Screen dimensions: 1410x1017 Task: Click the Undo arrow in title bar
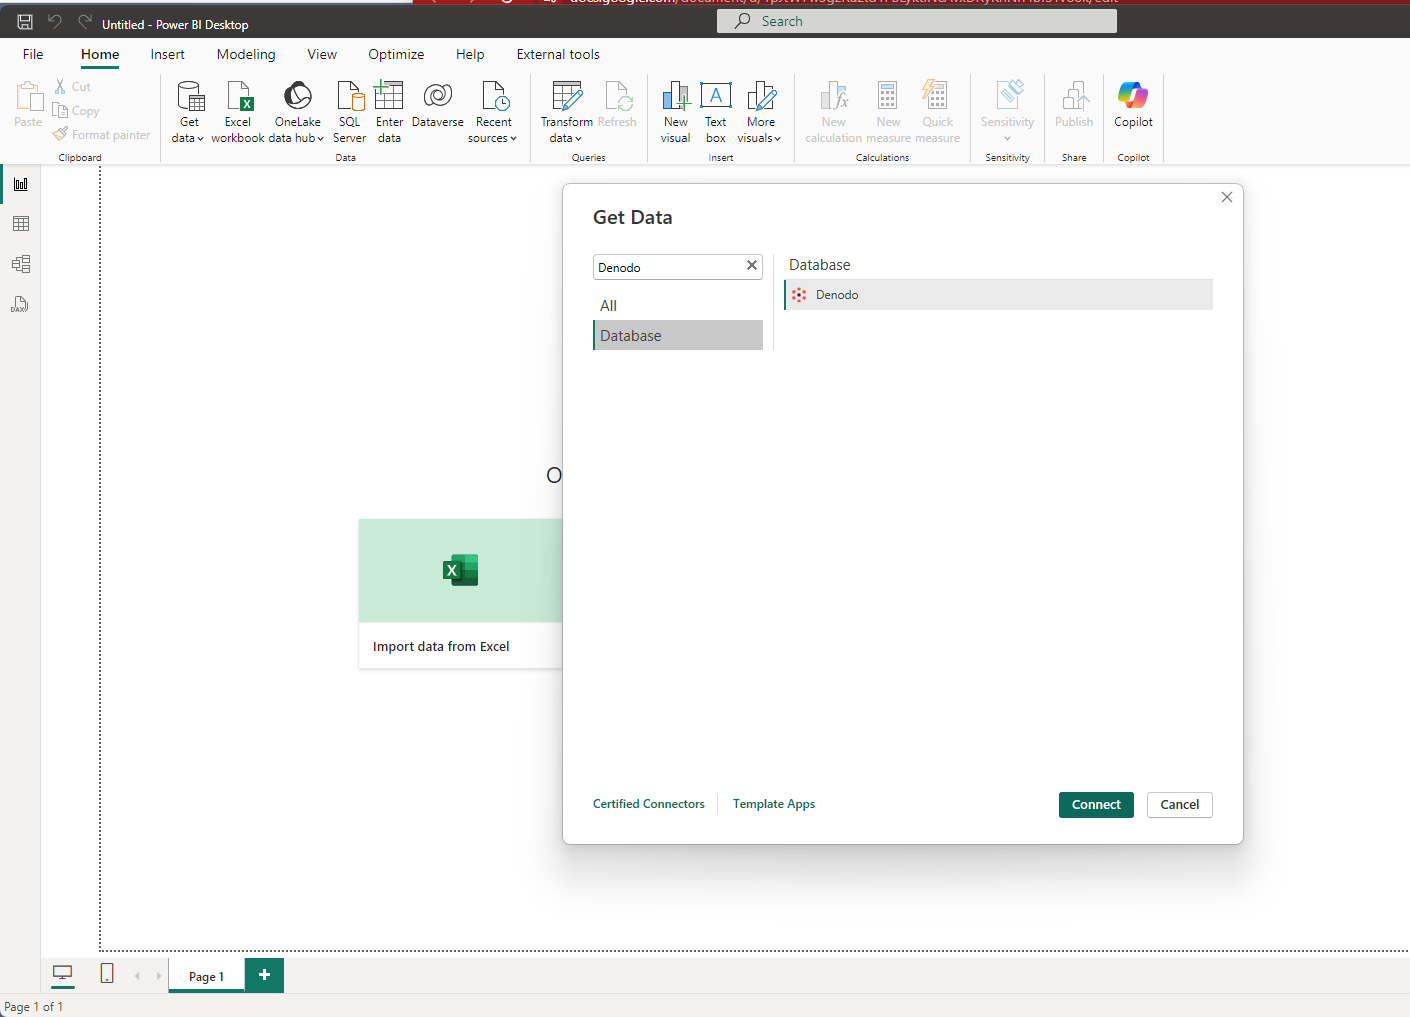click(55, 22)
